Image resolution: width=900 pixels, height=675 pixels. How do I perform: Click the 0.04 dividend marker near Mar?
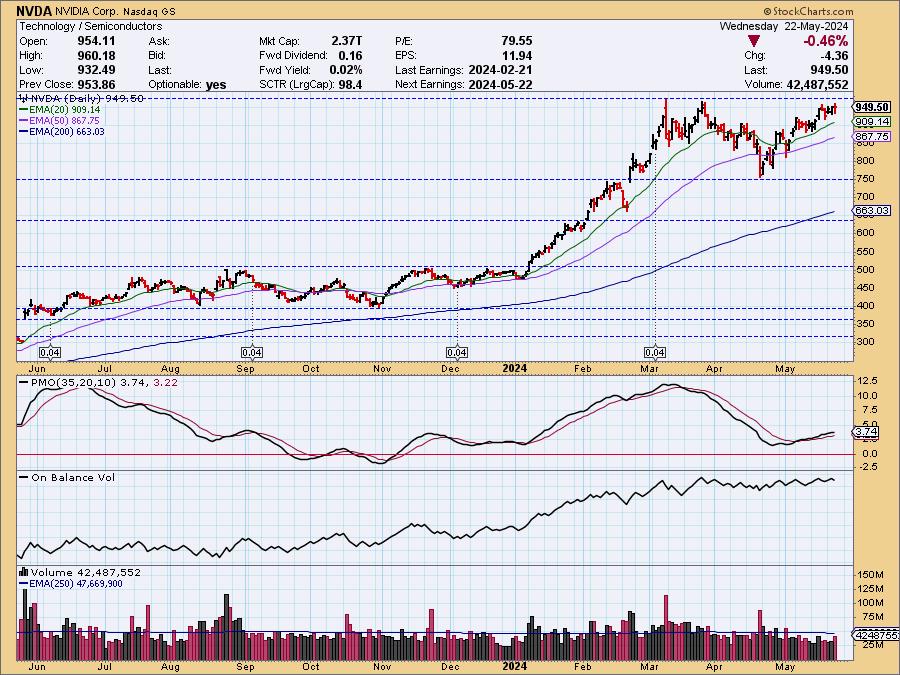click(x=655, y=352)
